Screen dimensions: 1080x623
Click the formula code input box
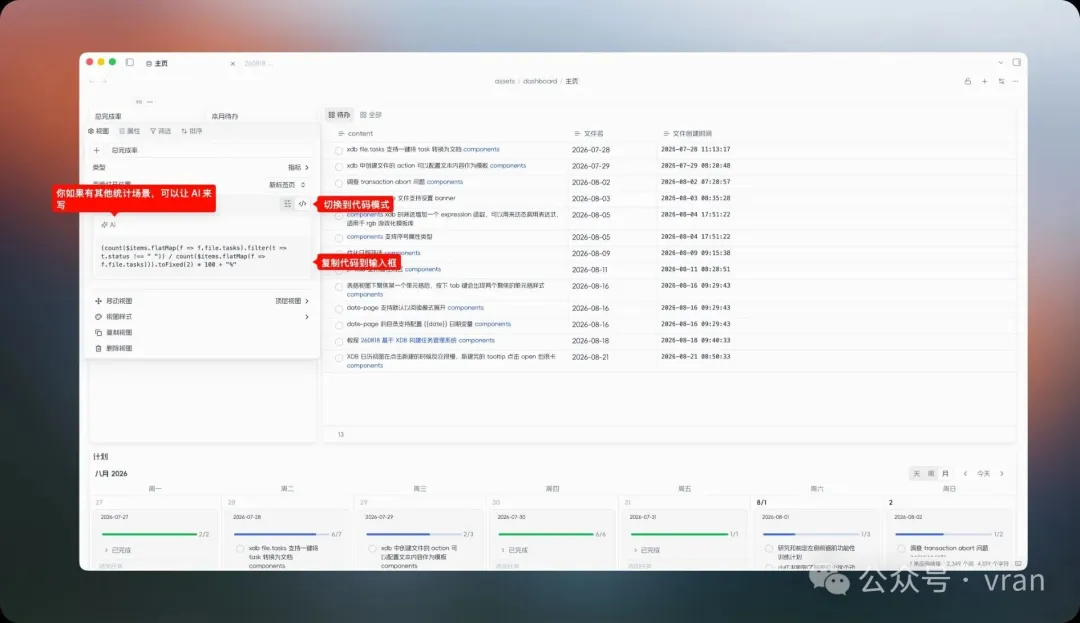[x=202, y=256]
